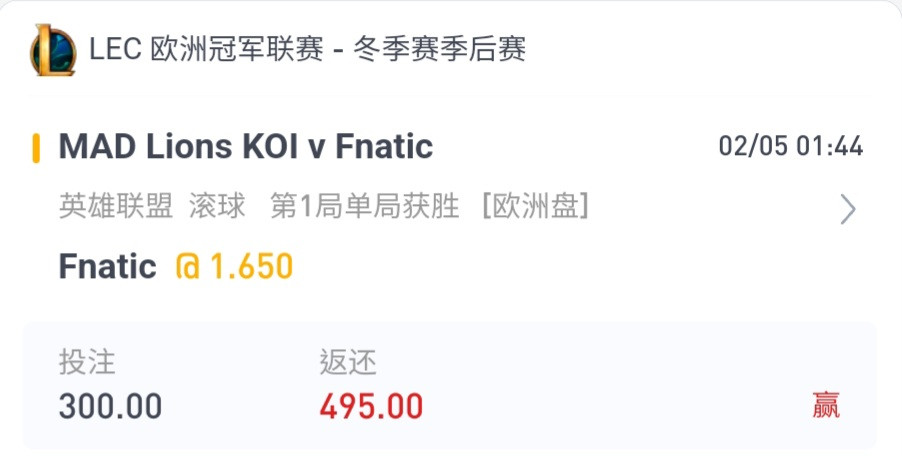Tap the 返还 return label
Screen dimensions: 902x456
click(x=348, y=363)
